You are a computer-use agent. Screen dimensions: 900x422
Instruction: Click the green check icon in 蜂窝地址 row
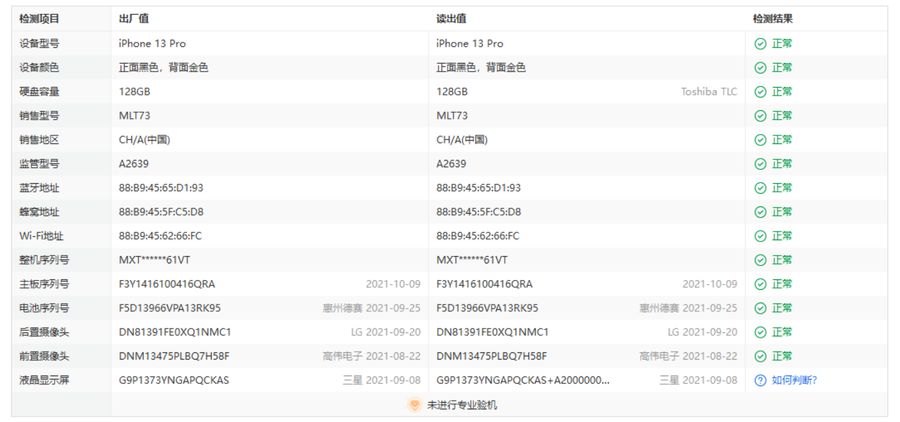(761, 212)
